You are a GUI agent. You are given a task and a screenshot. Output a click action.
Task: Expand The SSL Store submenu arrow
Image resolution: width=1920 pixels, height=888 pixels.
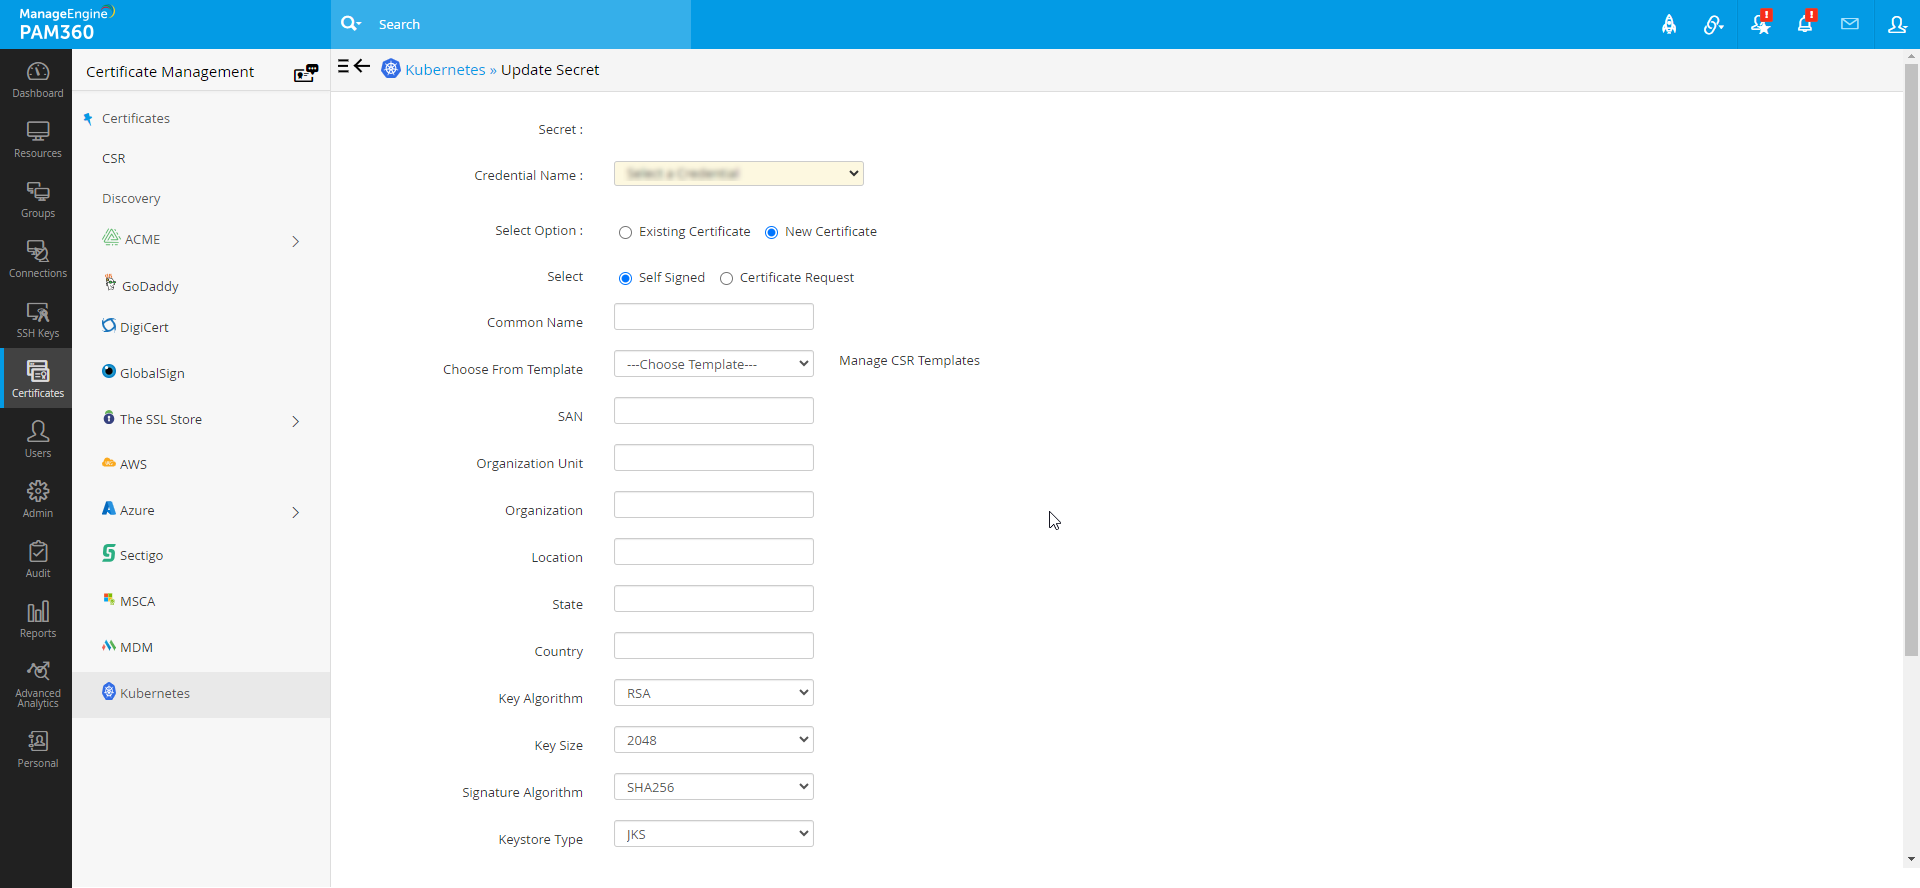click(296, 421)
